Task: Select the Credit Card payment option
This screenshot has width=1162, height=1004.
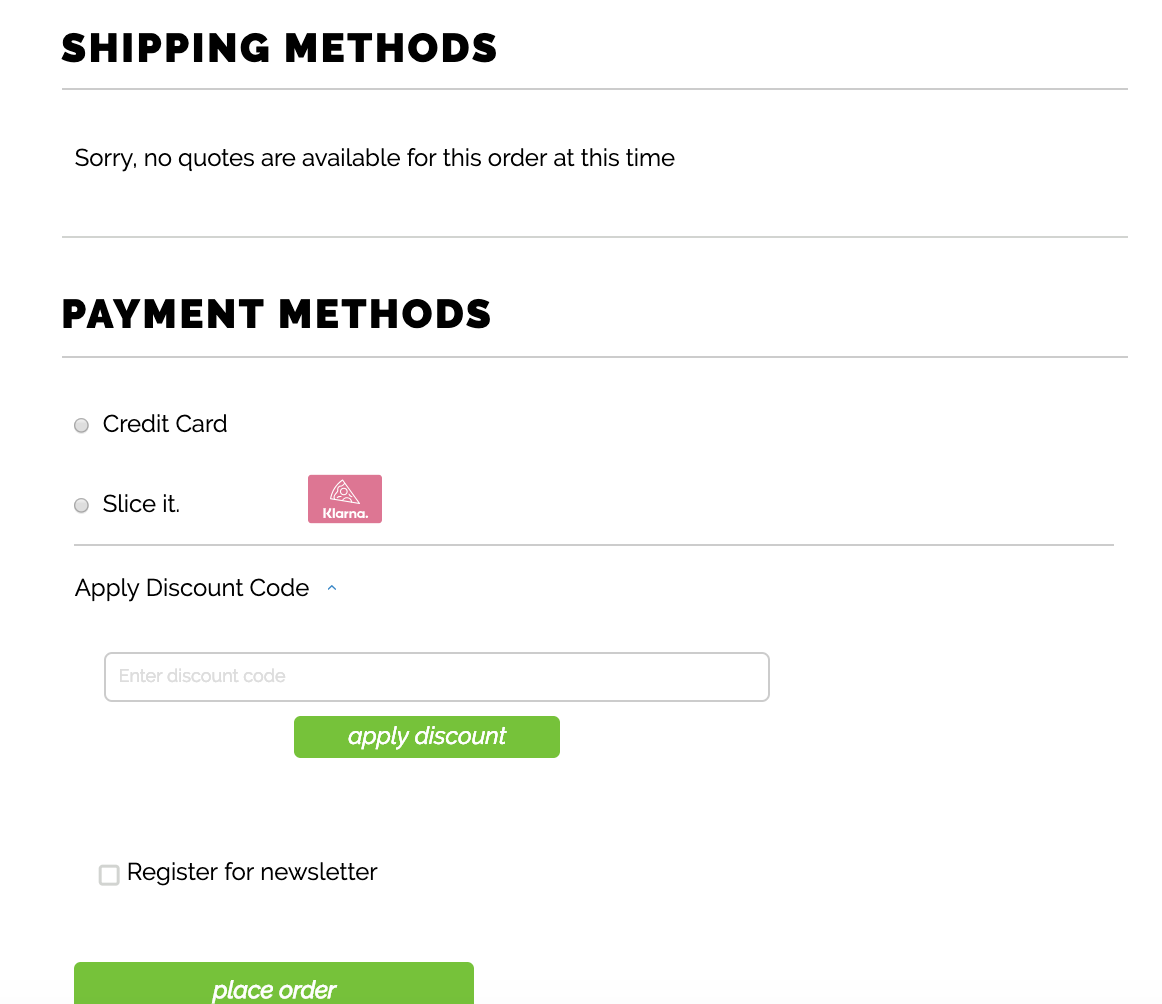Action: point(80,425)
